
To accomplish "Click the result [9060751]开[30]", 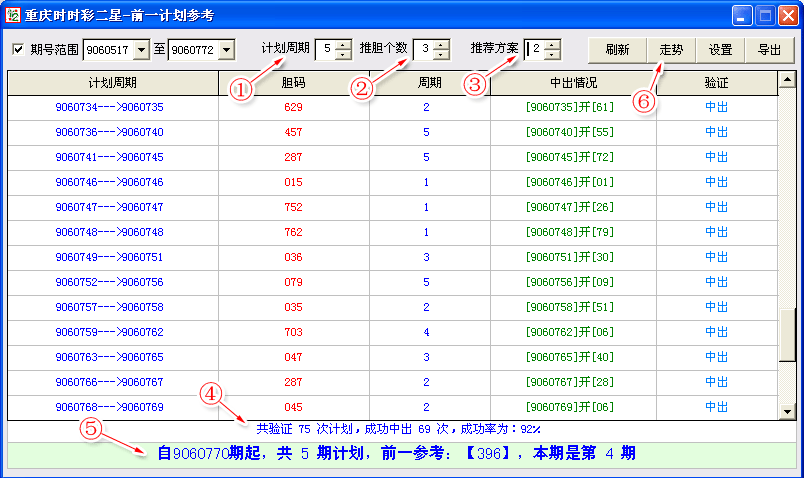I will (x=570, y=257).
